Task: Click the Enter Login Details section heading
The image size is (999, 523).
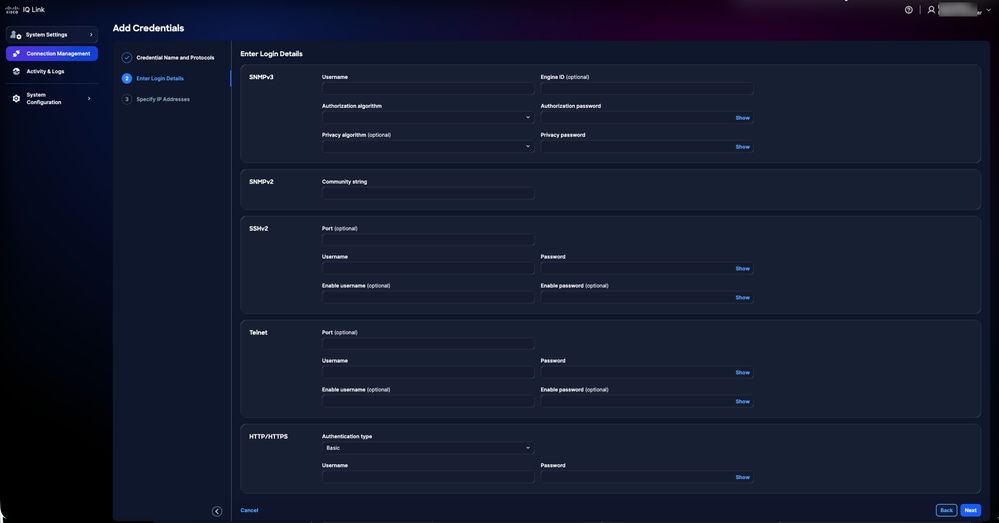Action: tap(271, 54)
